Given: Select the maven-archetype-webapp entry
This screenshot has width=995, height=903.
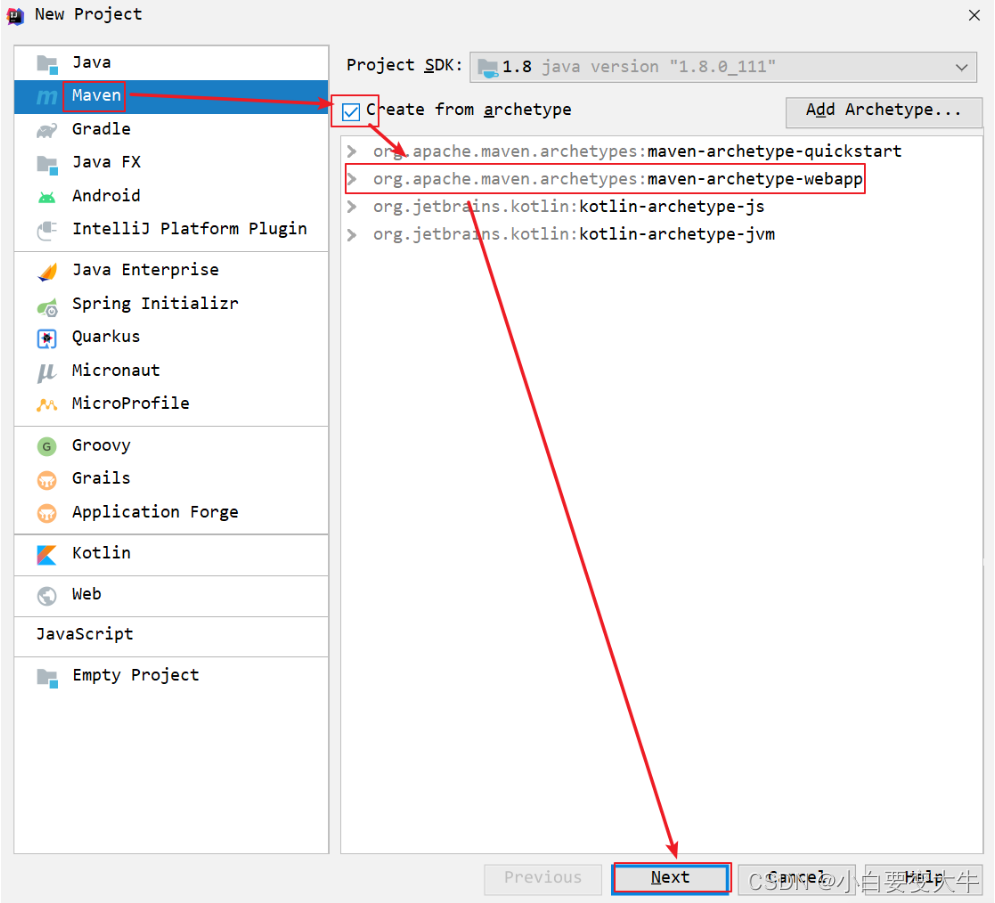Looking at the screenshot, I should [618, 178].
